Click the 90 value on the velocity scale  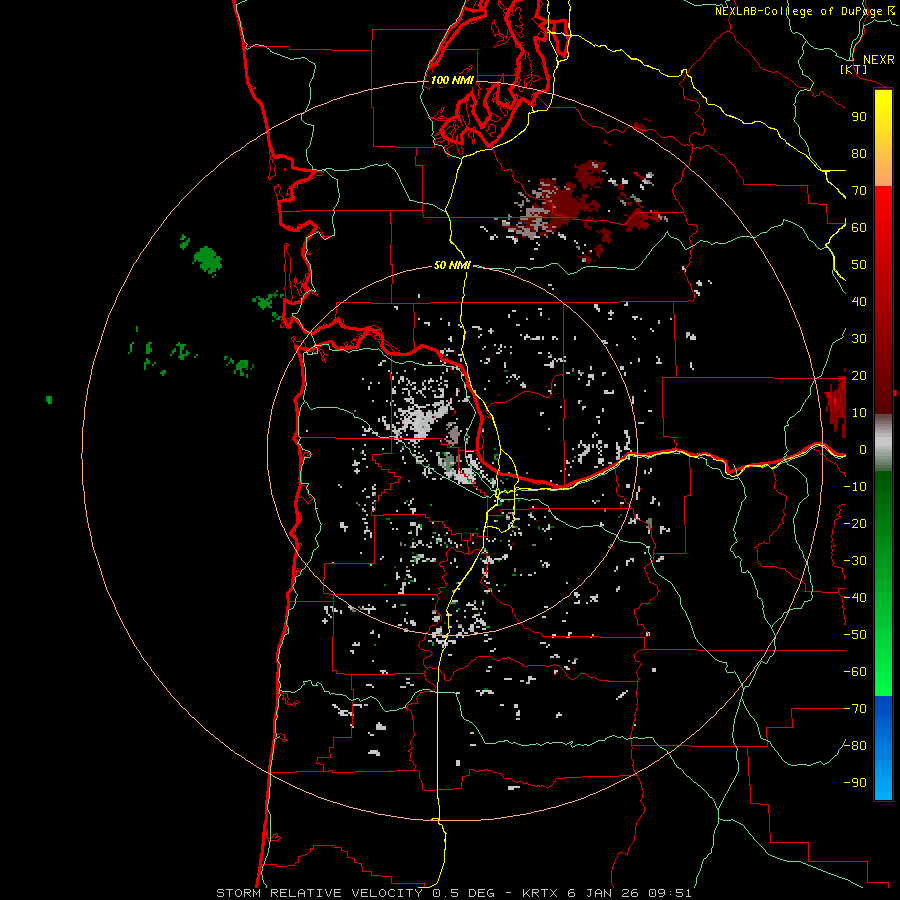click(859, 117)
